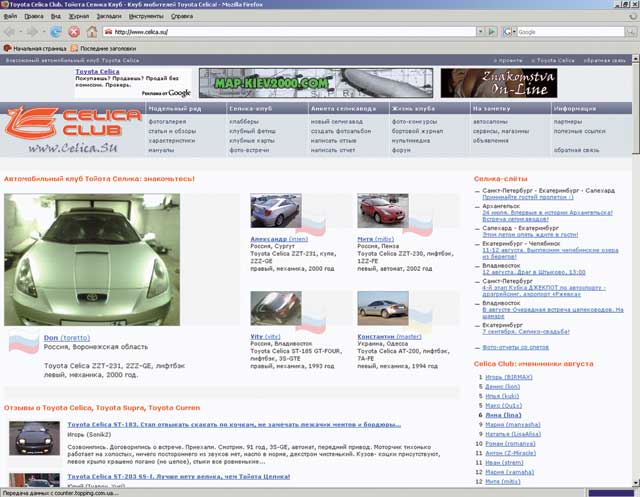Go to the Home page icon
This screenshot has height=497, width=640.
pyautogui.click(x=92, y=32)
